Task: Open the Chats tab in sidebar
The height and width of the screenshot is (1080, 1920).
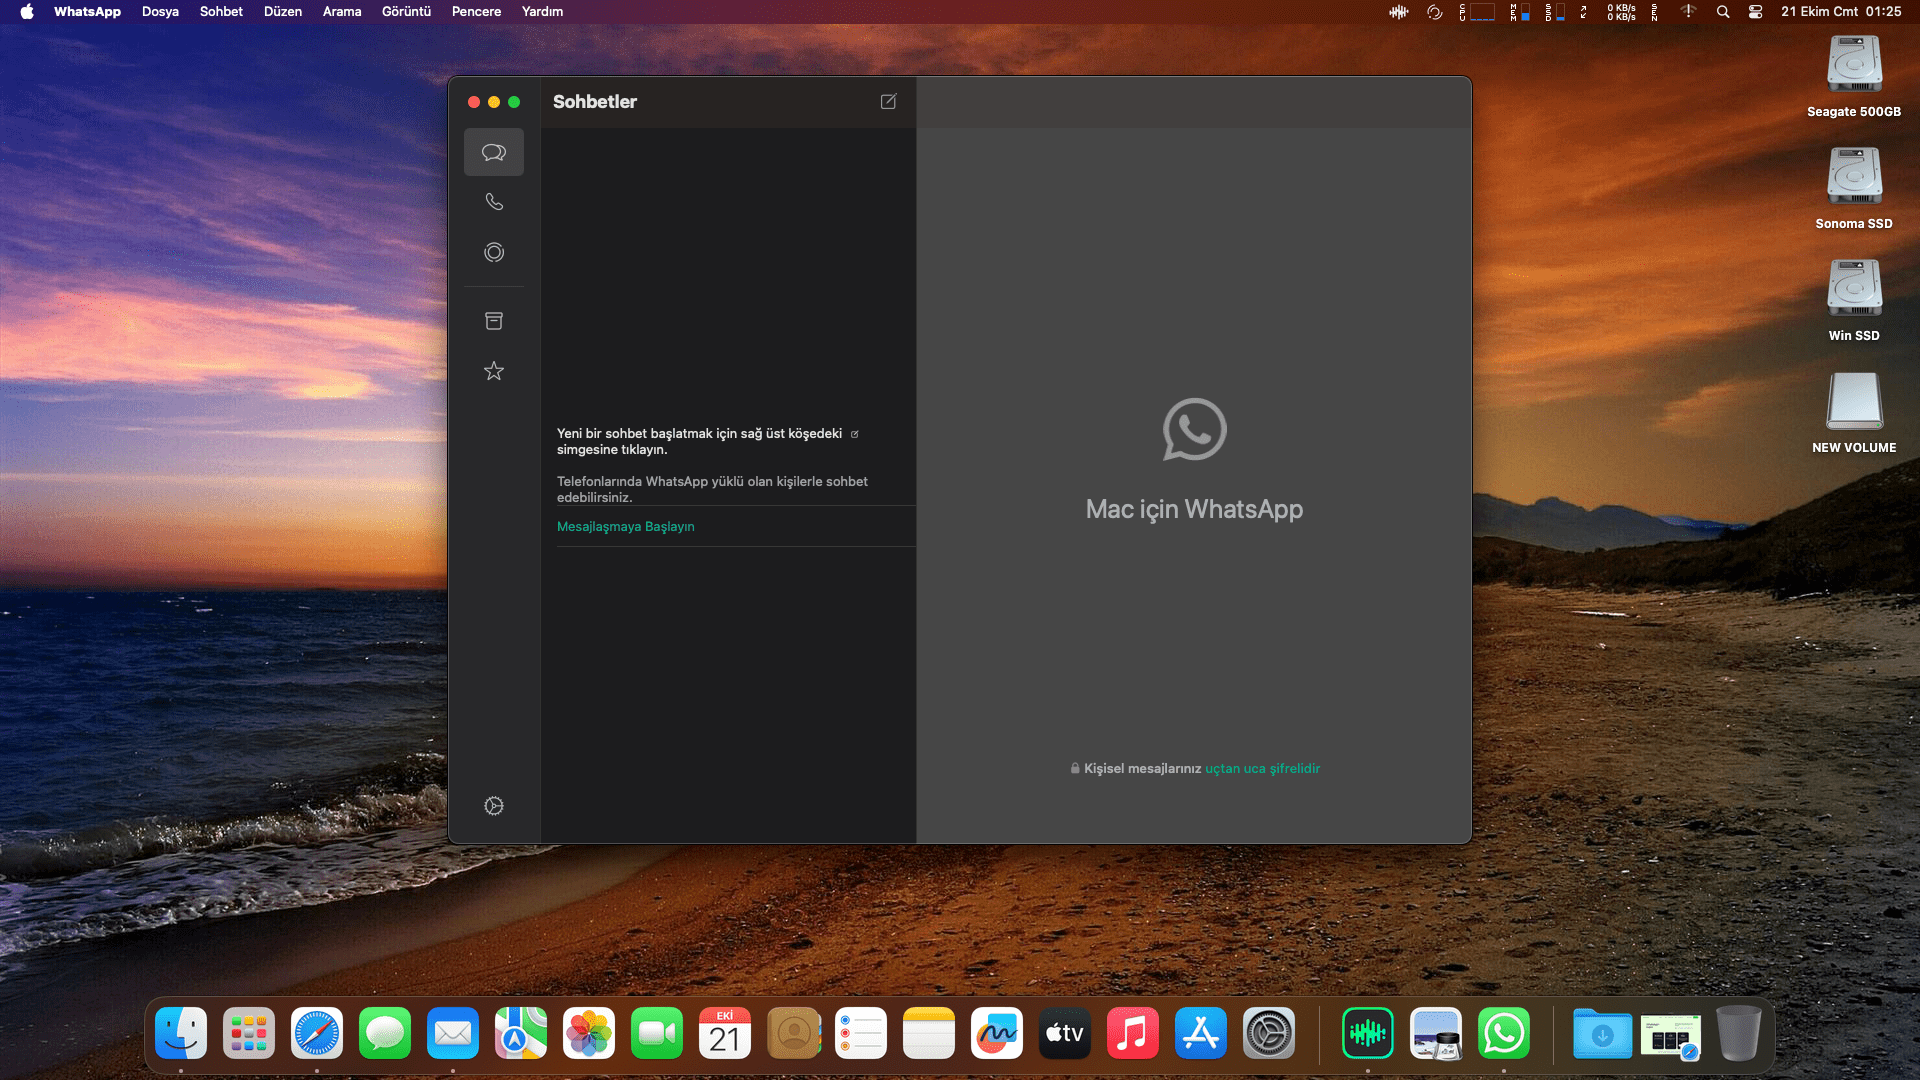Action: 494,152
